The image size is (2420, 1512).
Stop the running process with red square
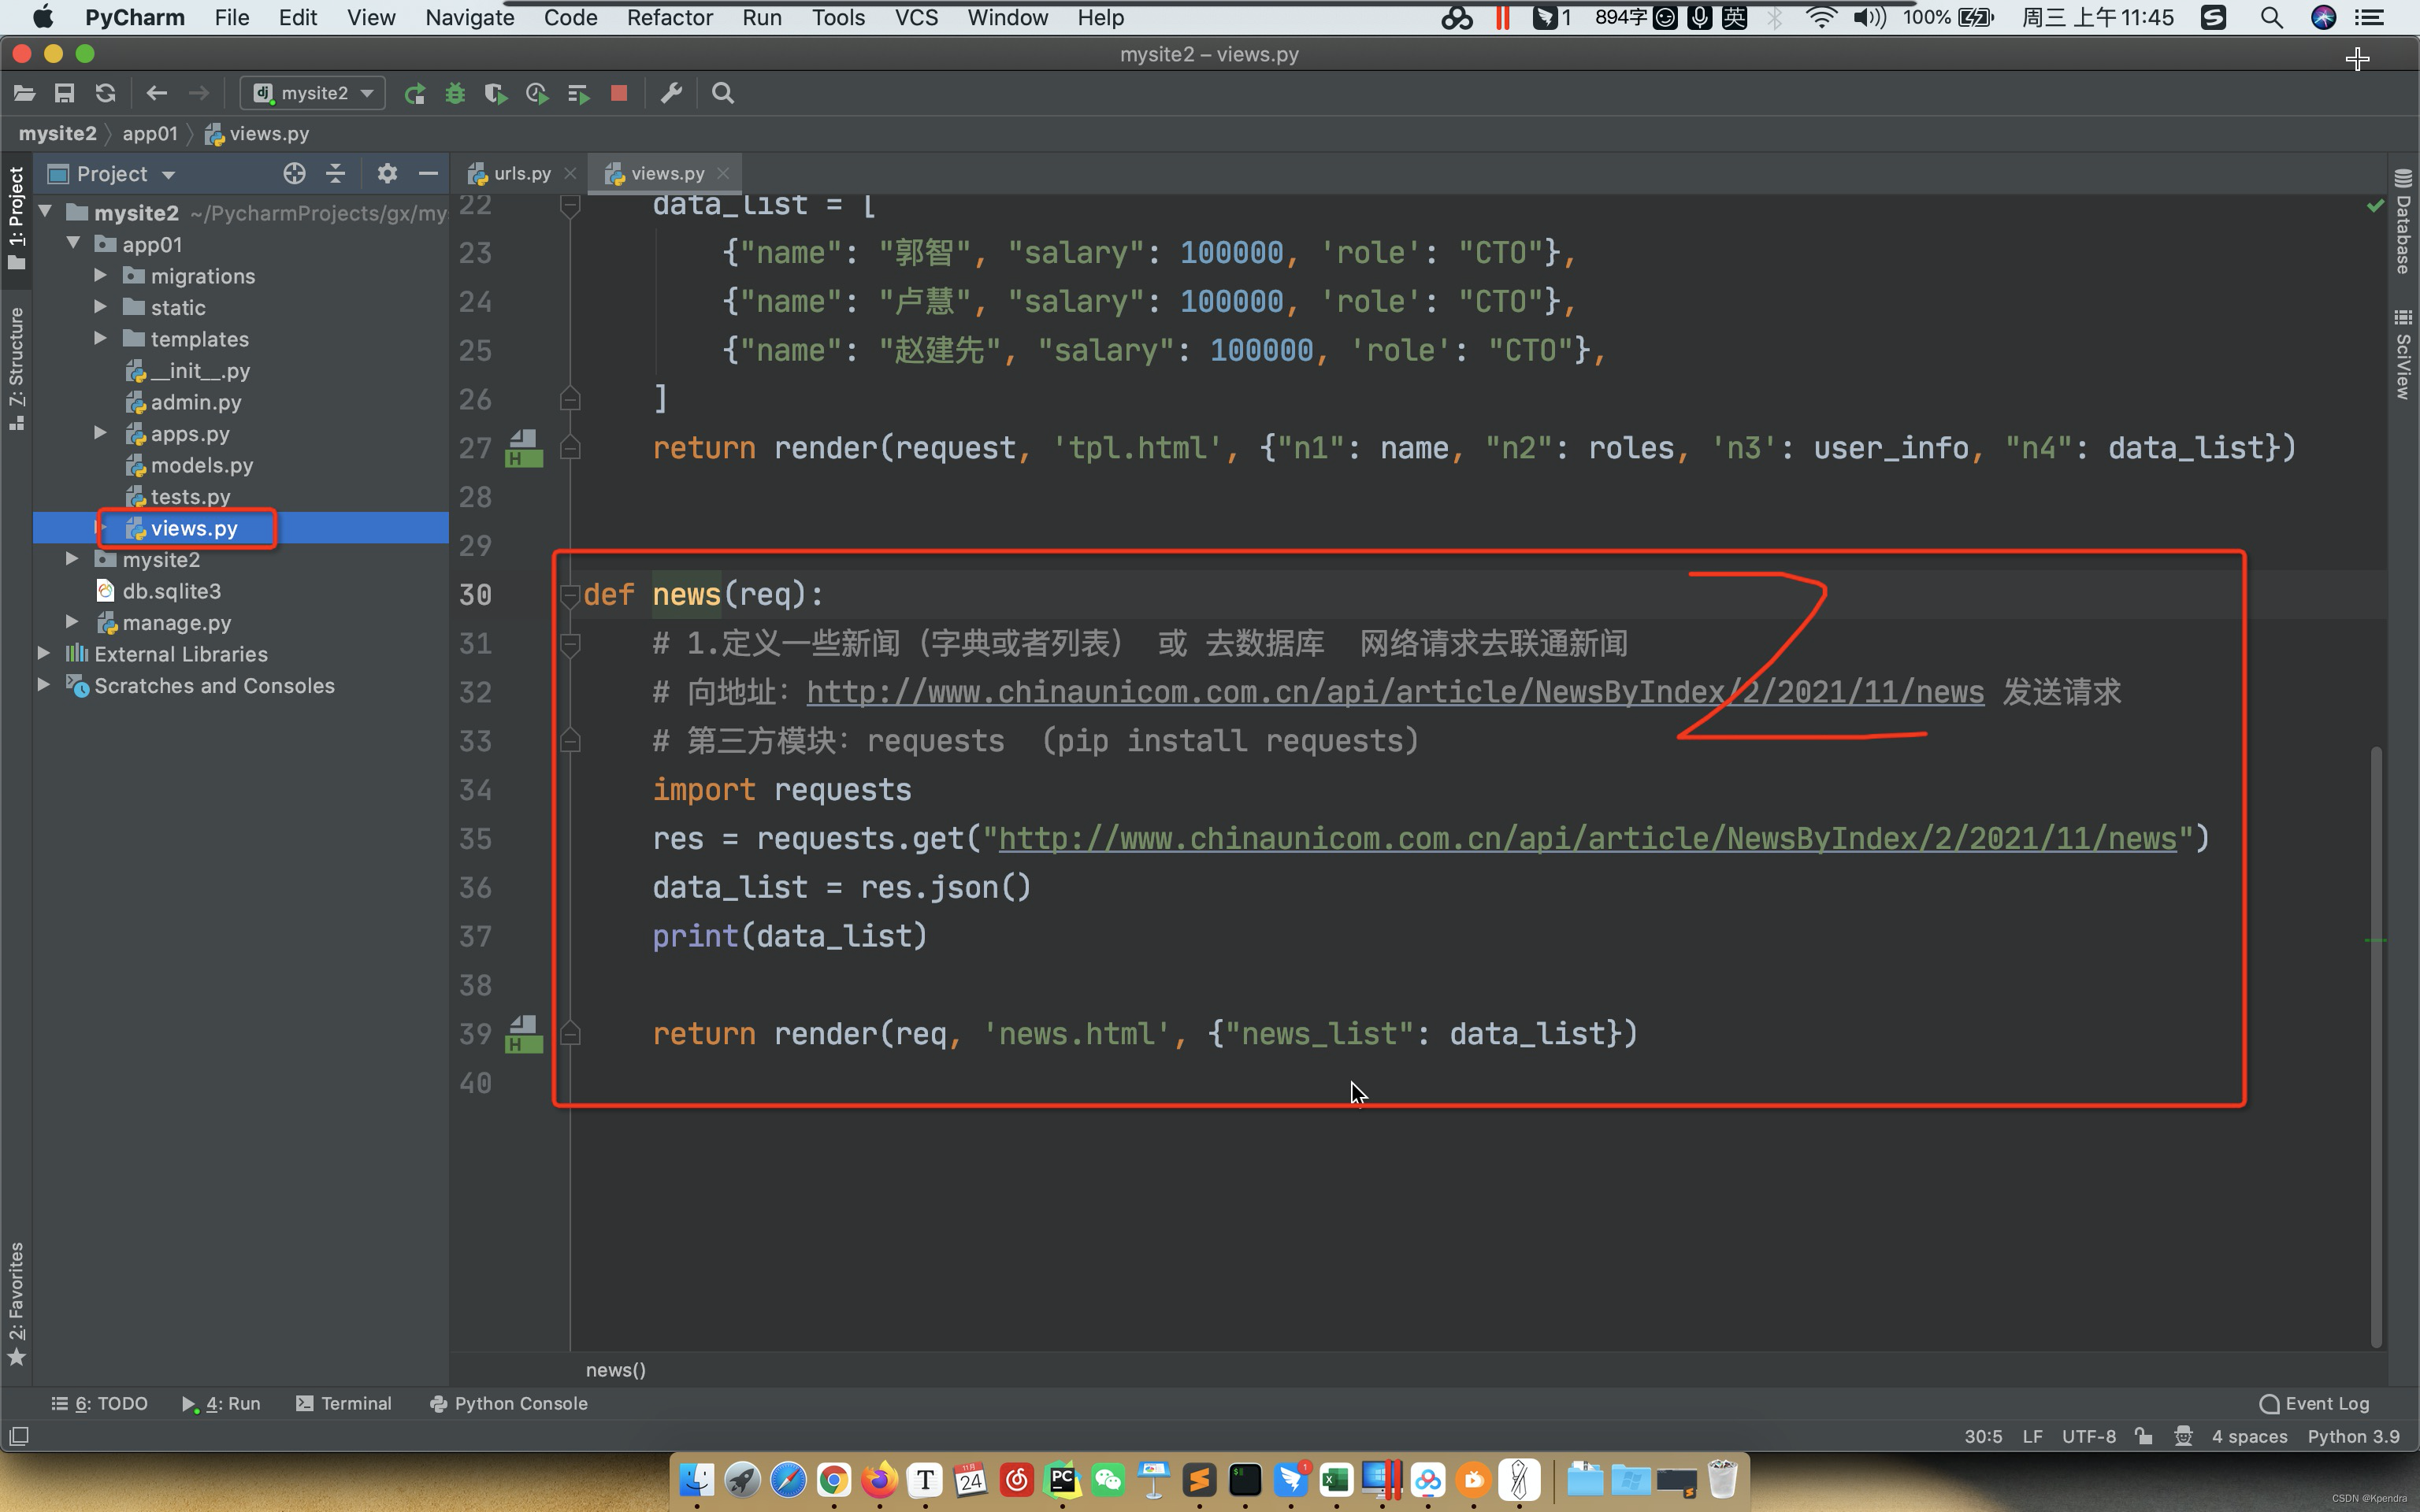tap(619, 93)
